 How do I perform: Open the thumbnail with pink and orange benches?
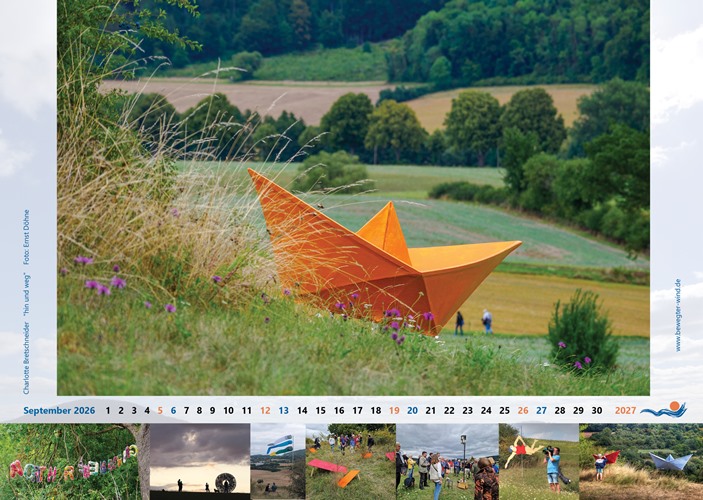(x=349, y=462)
